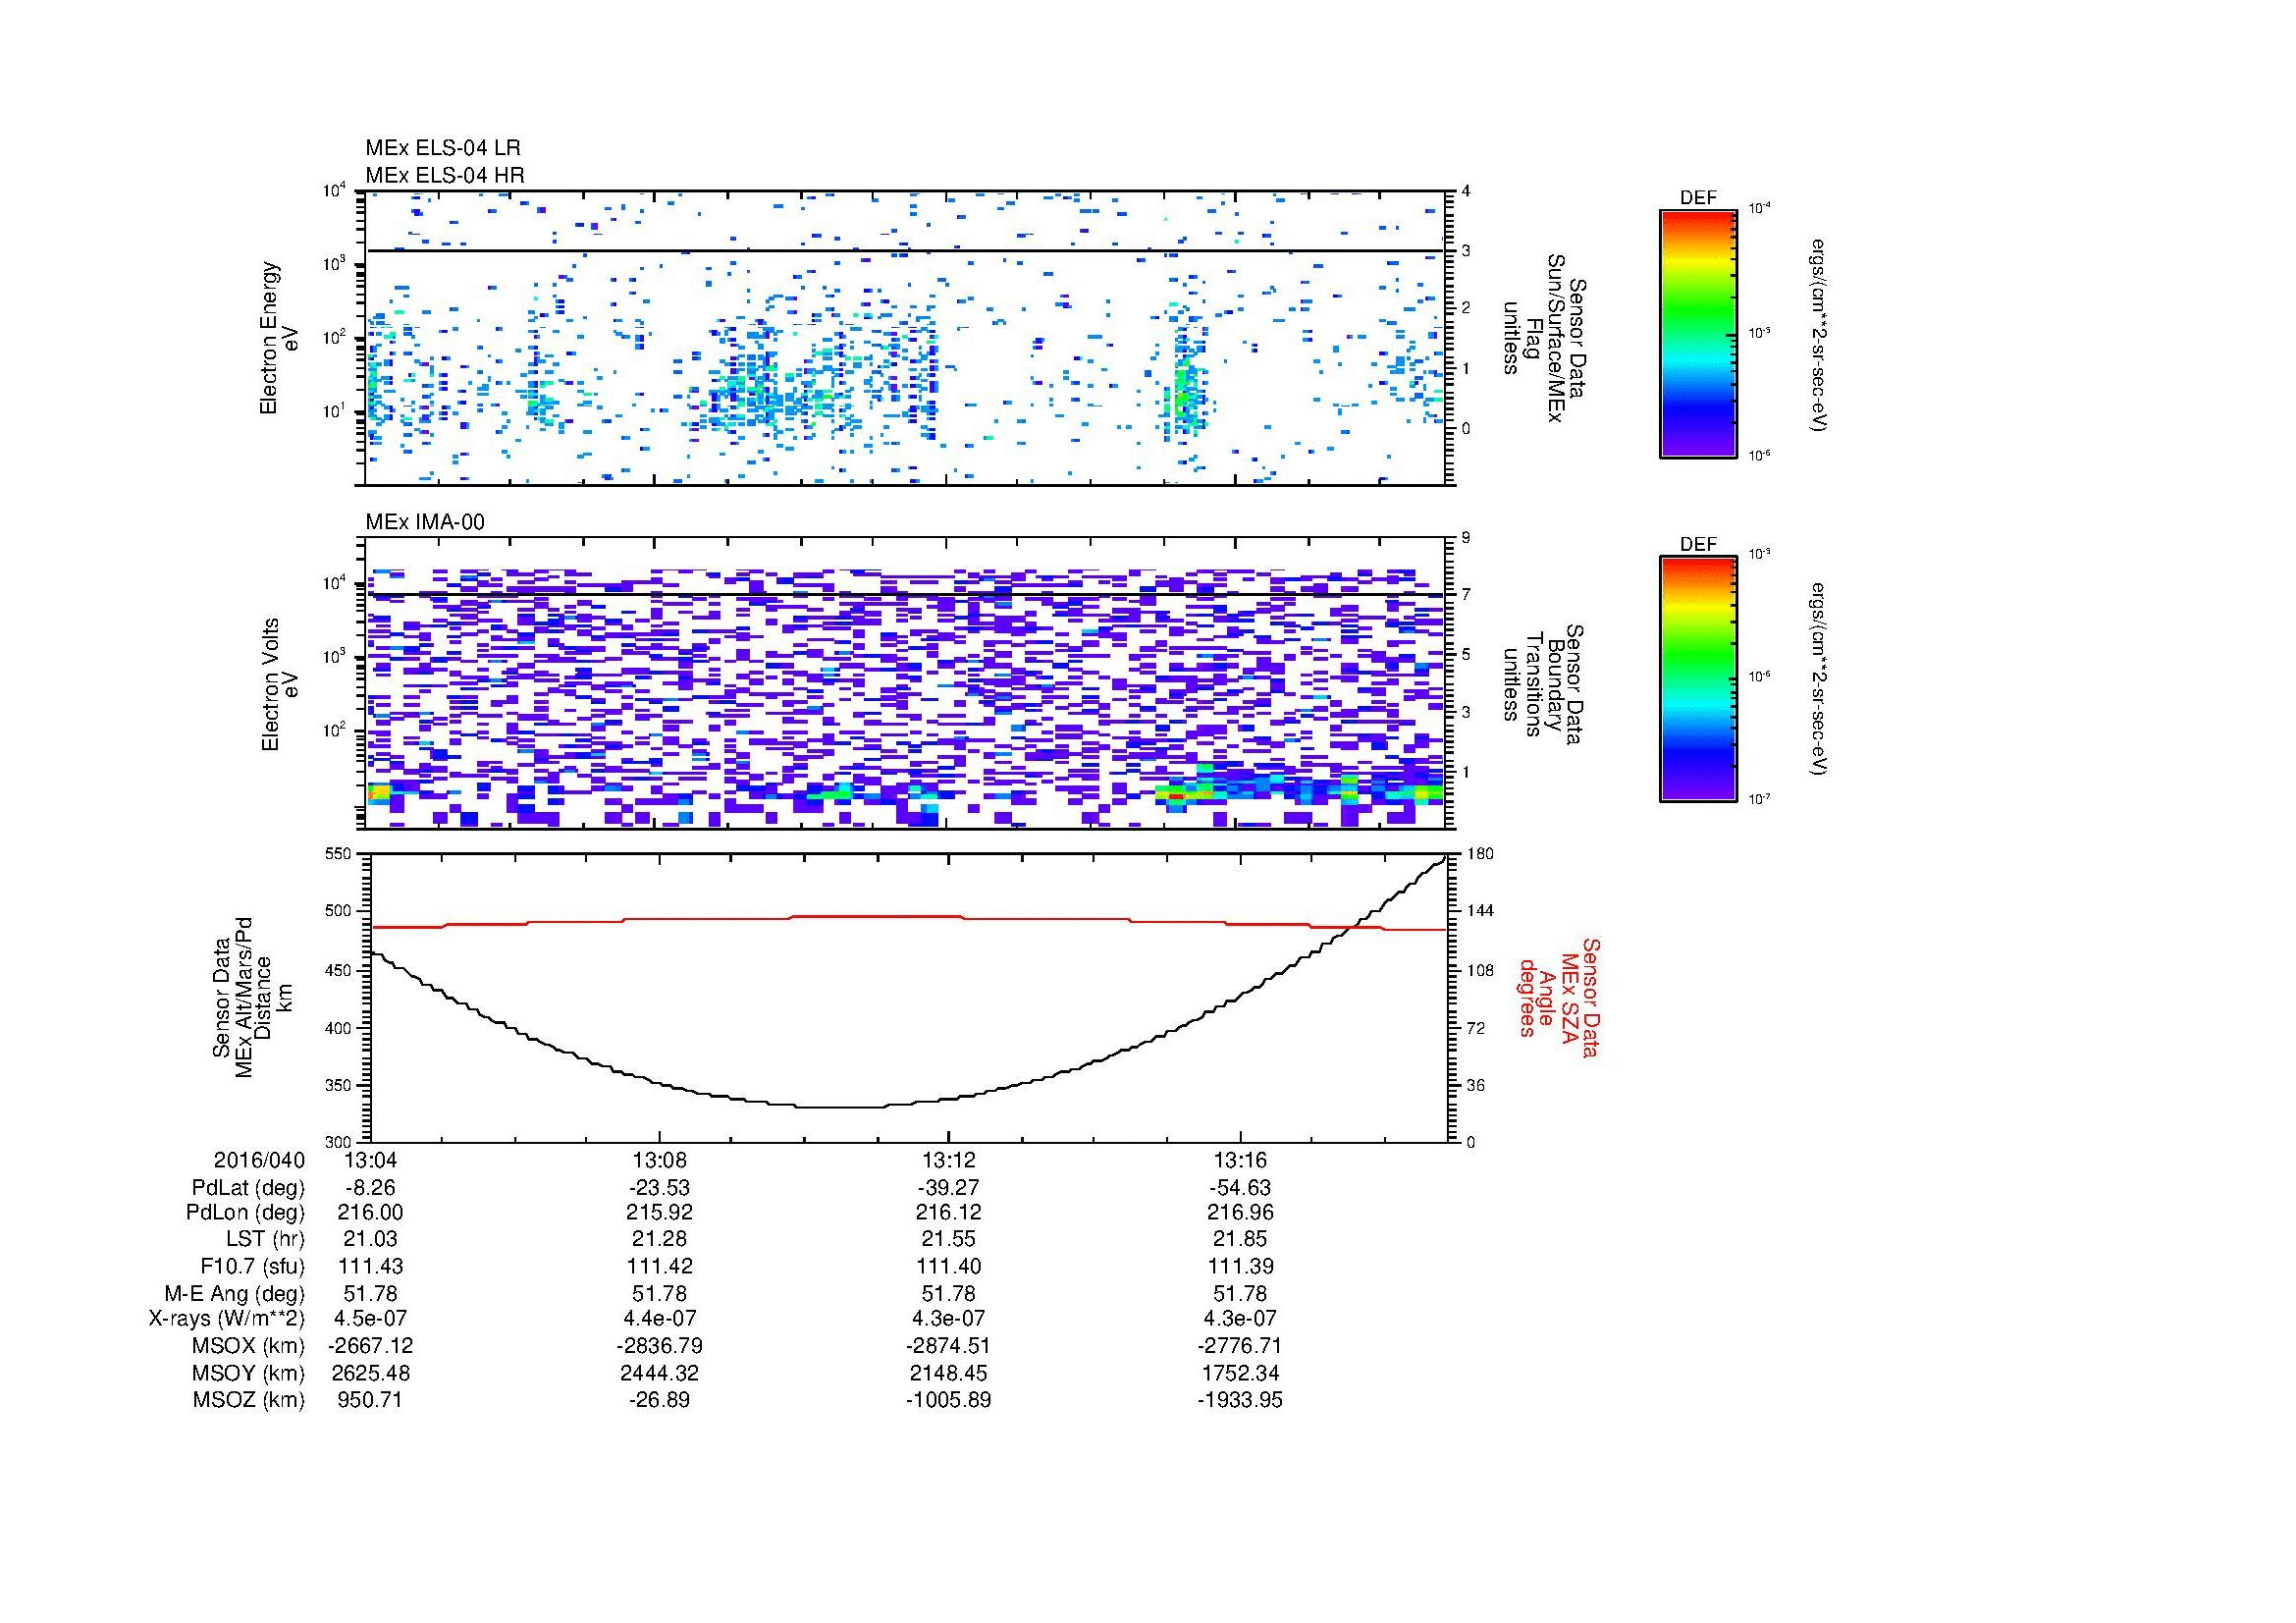Click the PdLon value 216.00
Screen dimensions: 2296x1623
[370, 1213]
